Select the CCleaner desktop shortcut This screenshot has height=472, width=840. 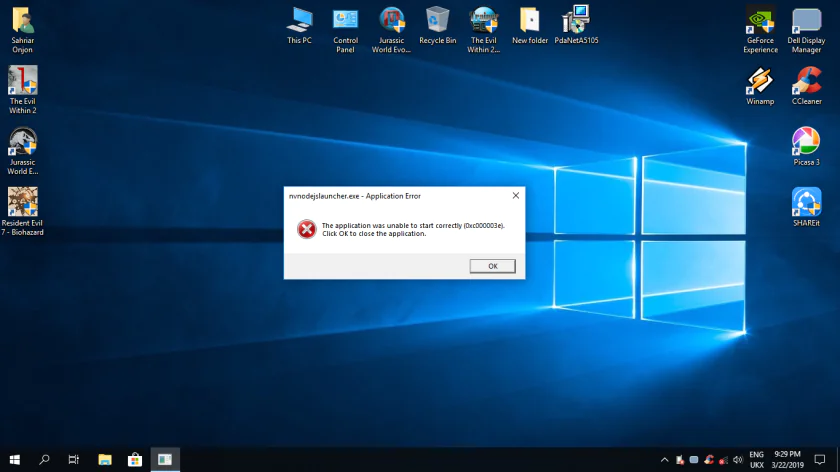coord(807,86)
